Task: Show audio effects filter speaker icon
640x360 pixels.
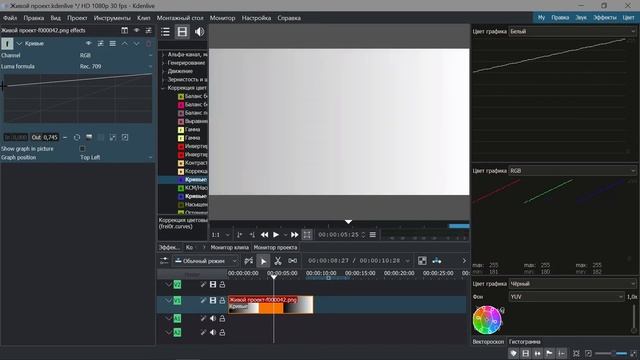Action: pos(199,32)
